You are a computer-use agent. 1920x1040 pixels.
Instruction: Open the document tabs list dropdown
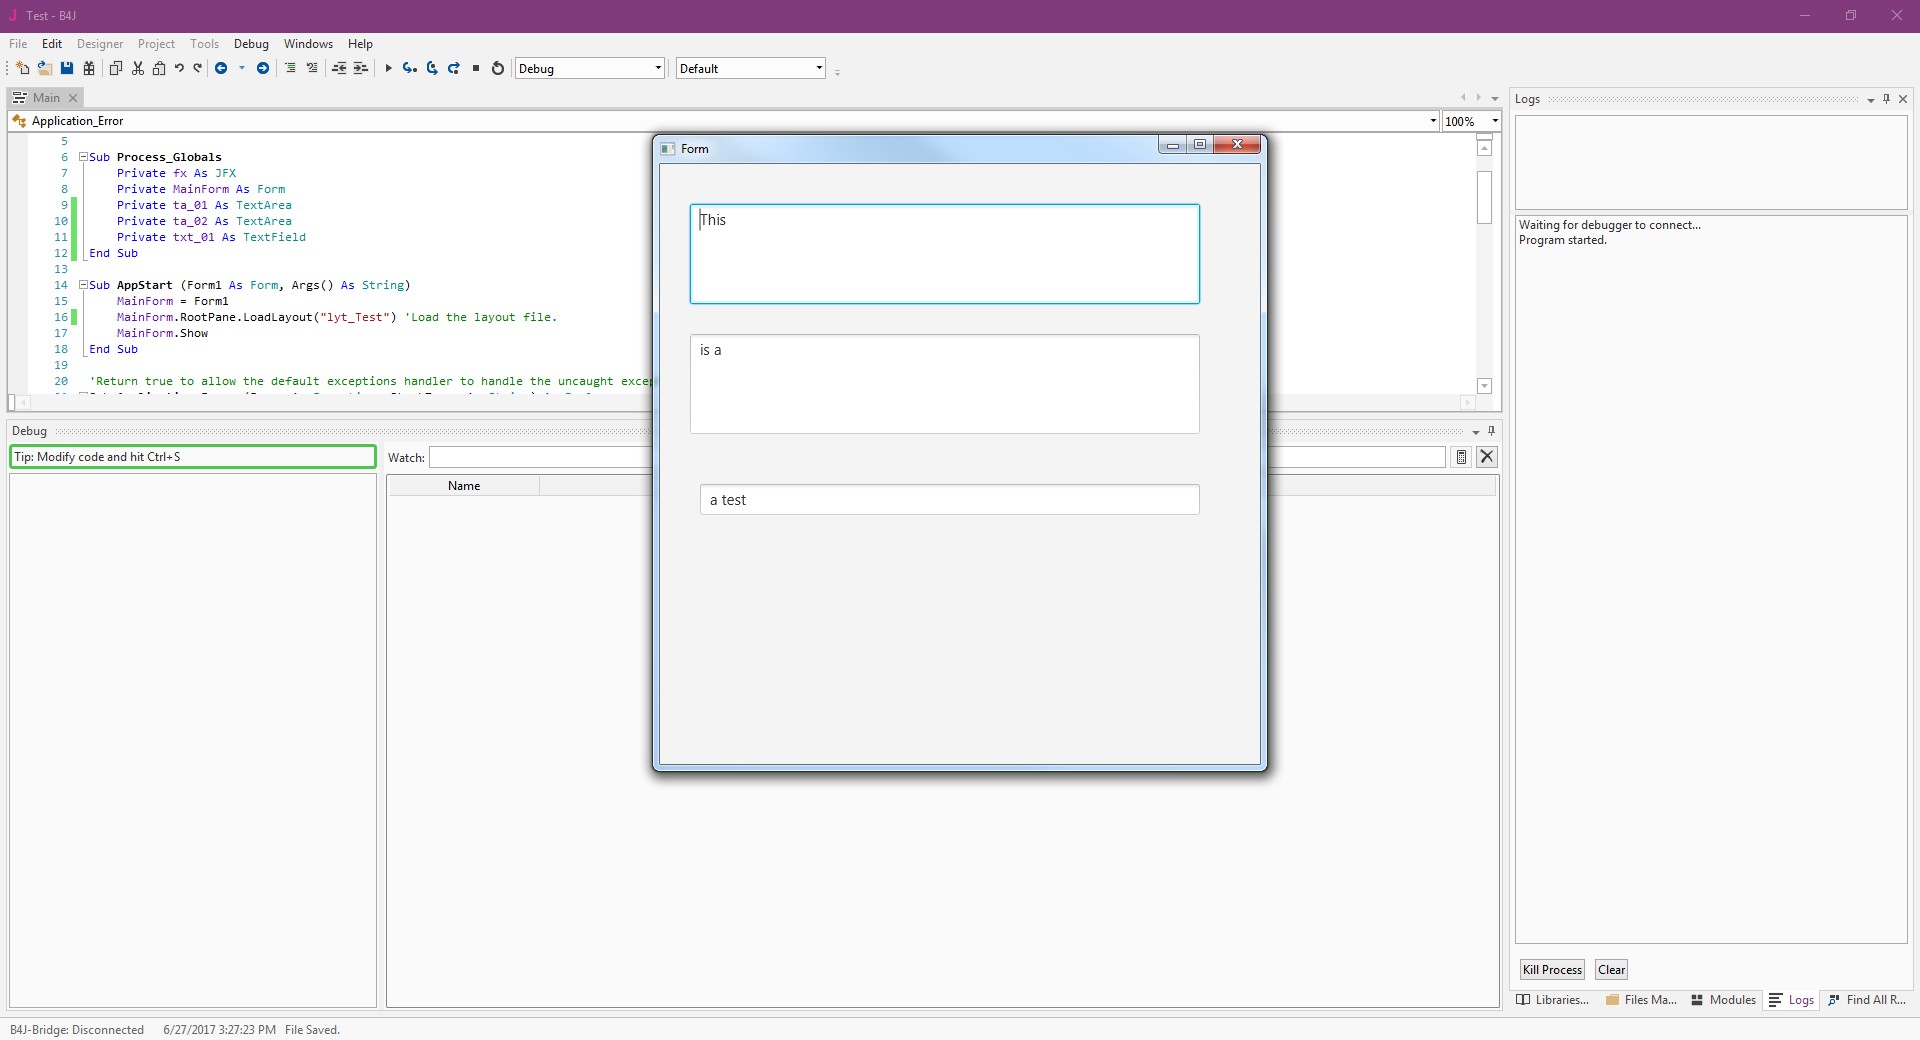[x=1495, y=99]
